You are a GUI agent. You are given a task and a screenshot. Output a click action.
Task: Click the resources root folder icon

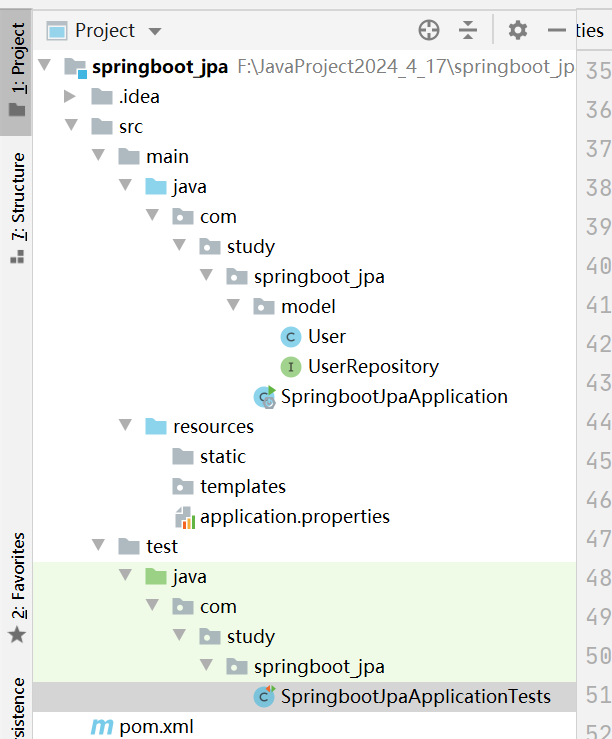(x=156, y=427)
